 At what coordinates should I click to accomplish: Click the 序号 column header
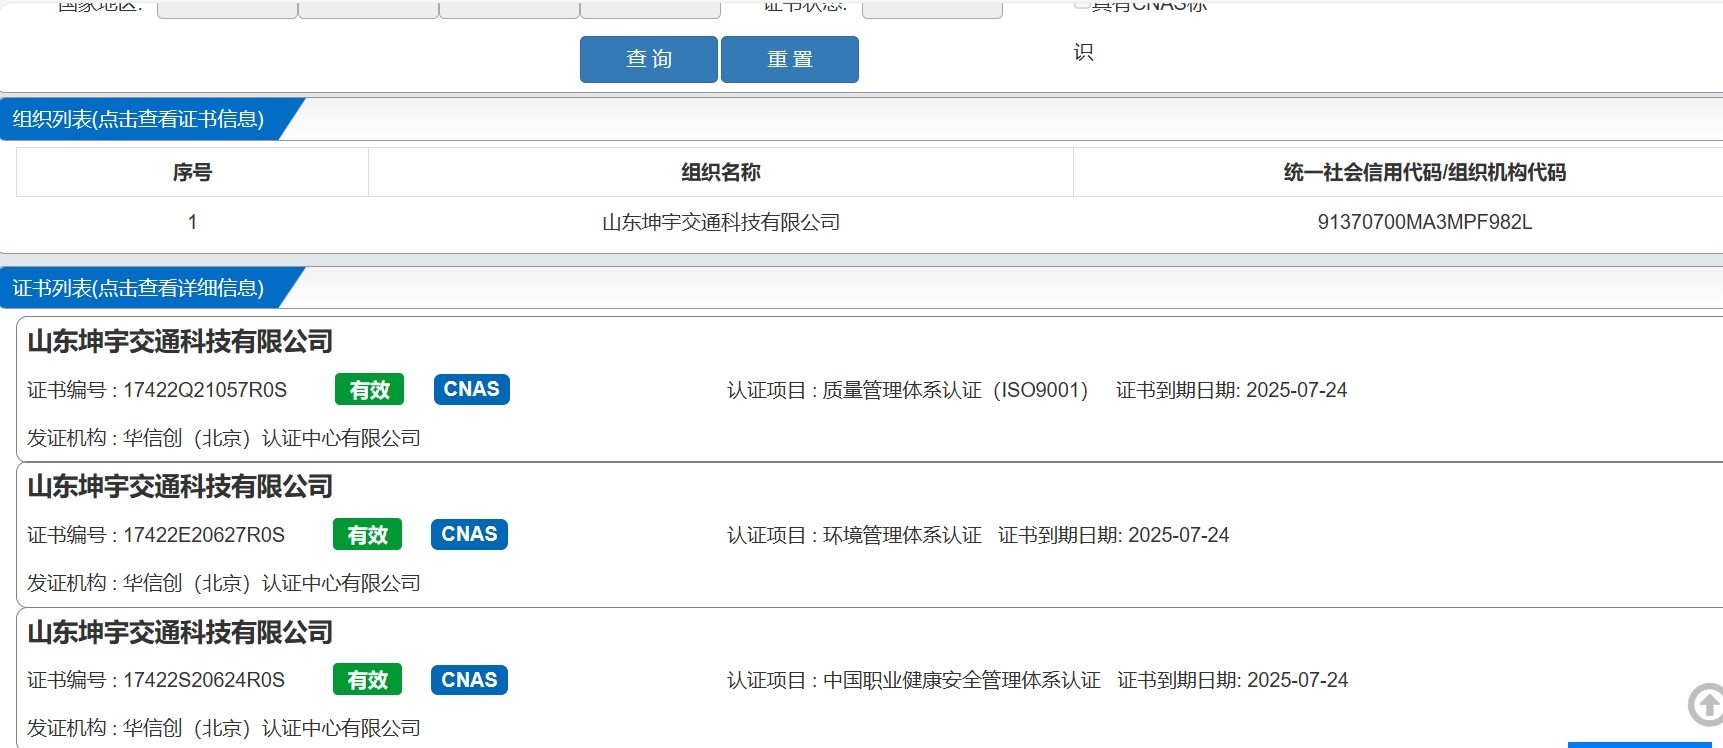click(192, 172)
